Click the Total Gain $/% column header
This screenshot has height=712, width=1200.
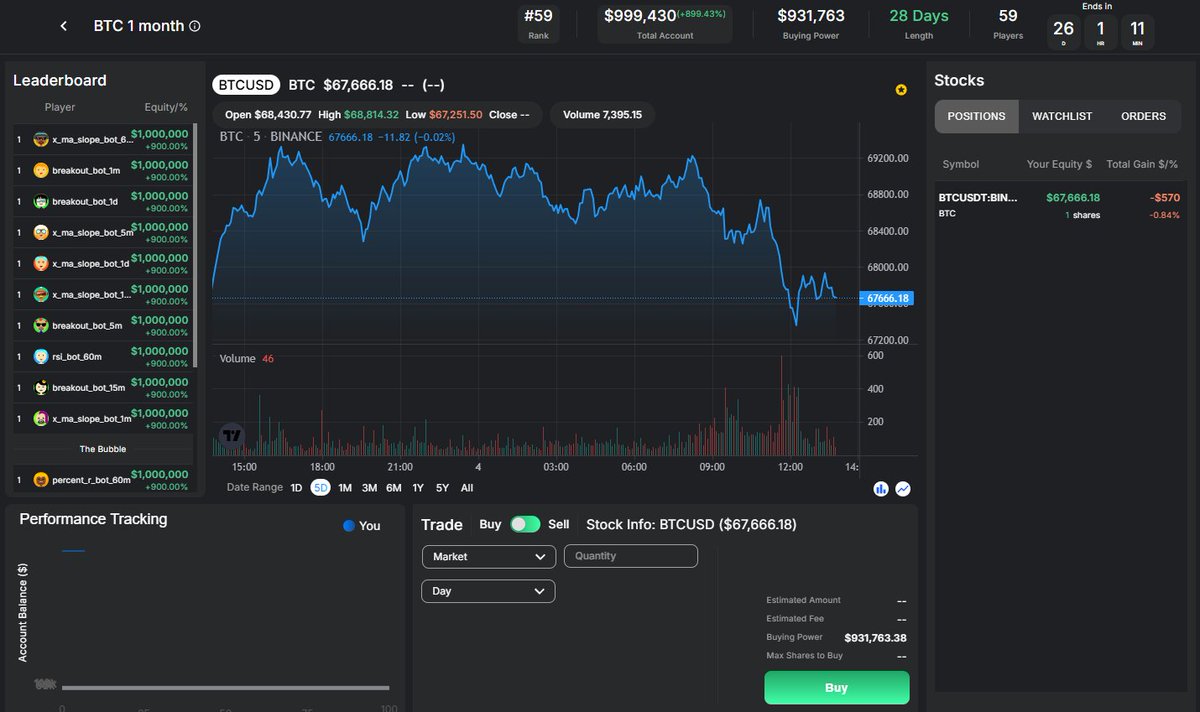1142,164
